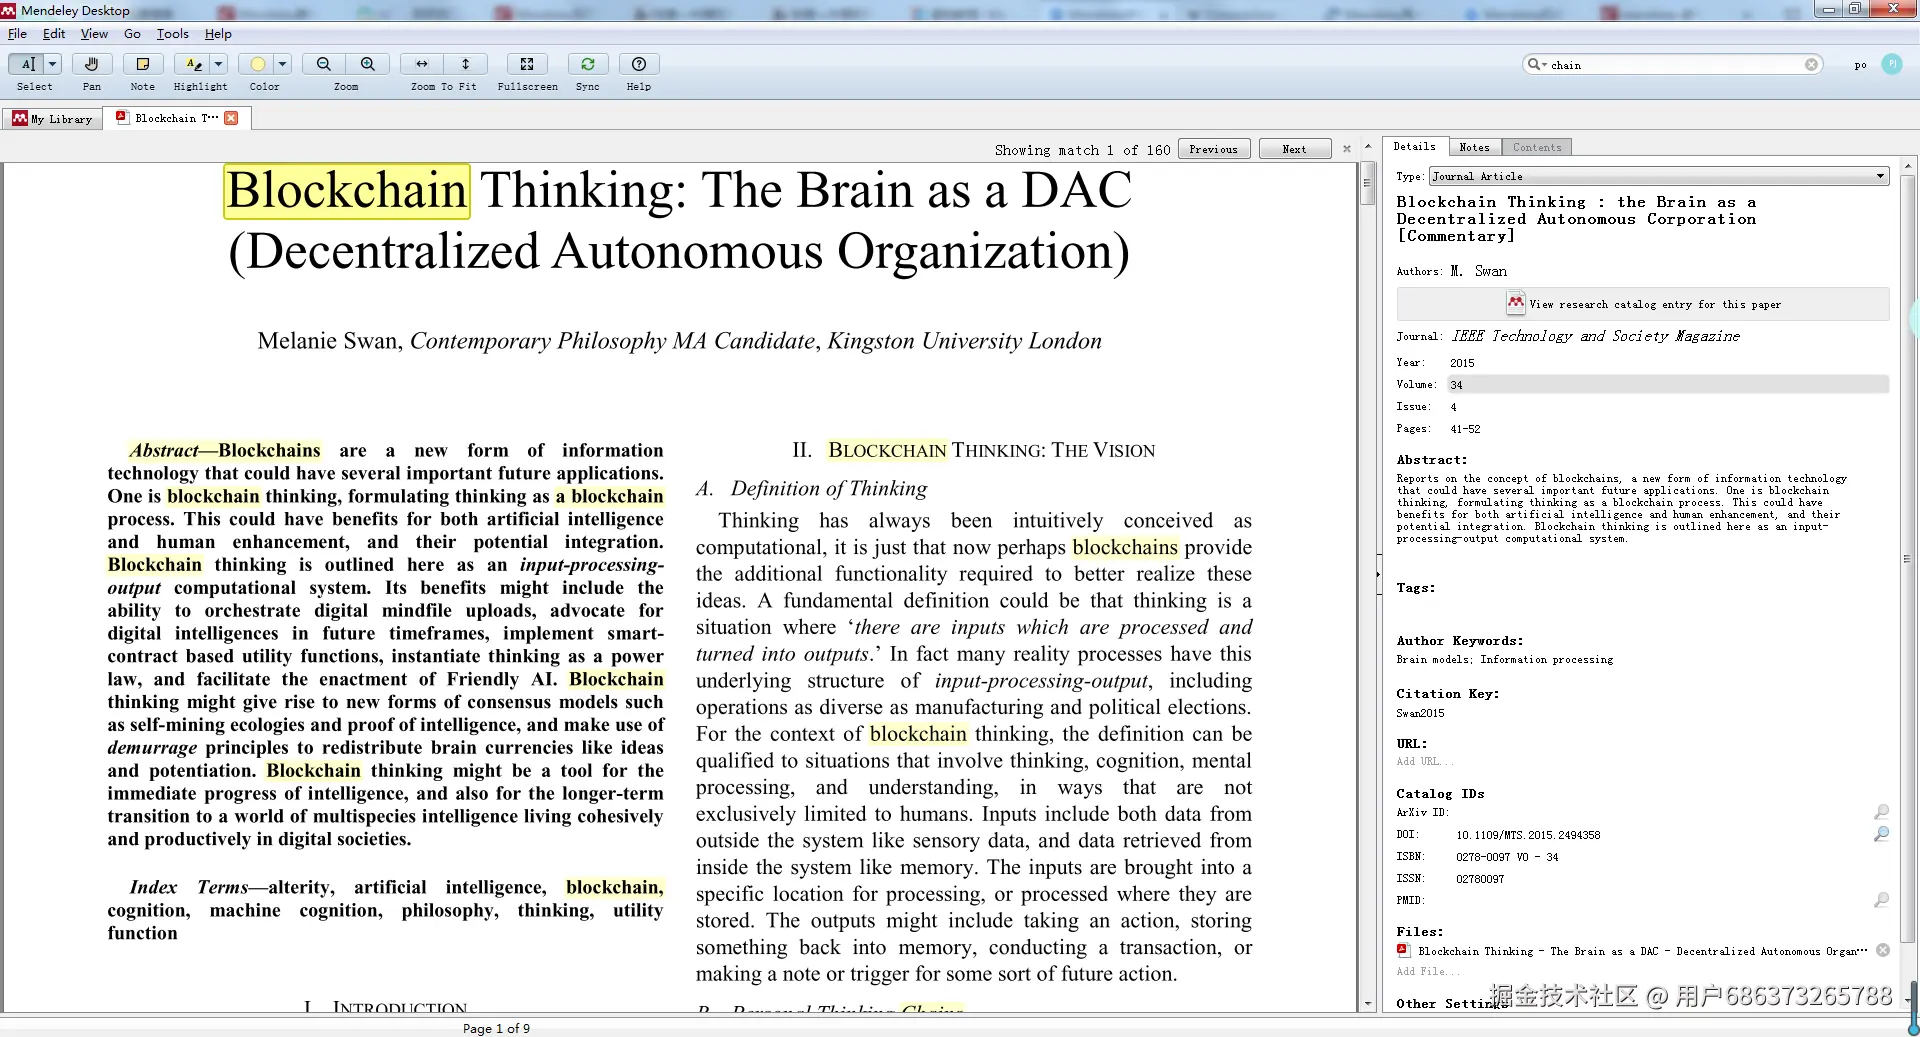Open Color picker dropdown arrow
The width and height of the screenshot is (1920, 1037).
pos(283,64)
